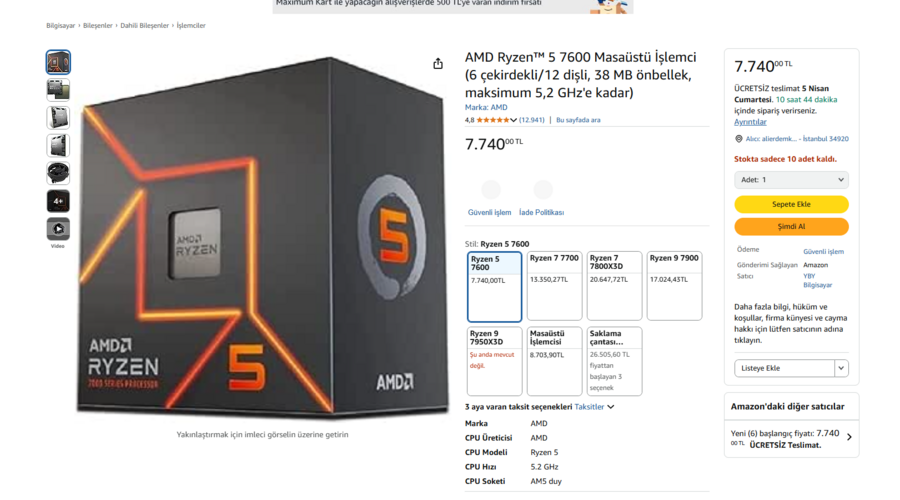Expand Taksitler installment options

594,407
